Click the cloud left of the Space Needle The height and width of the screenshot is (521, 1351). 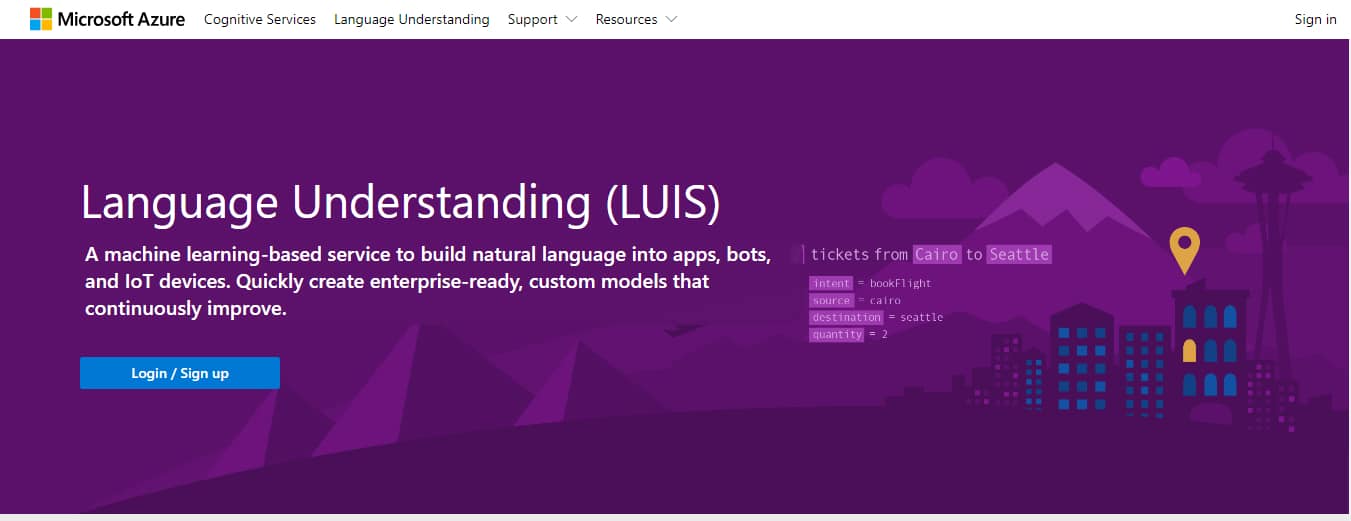(x=1170, y=172)
